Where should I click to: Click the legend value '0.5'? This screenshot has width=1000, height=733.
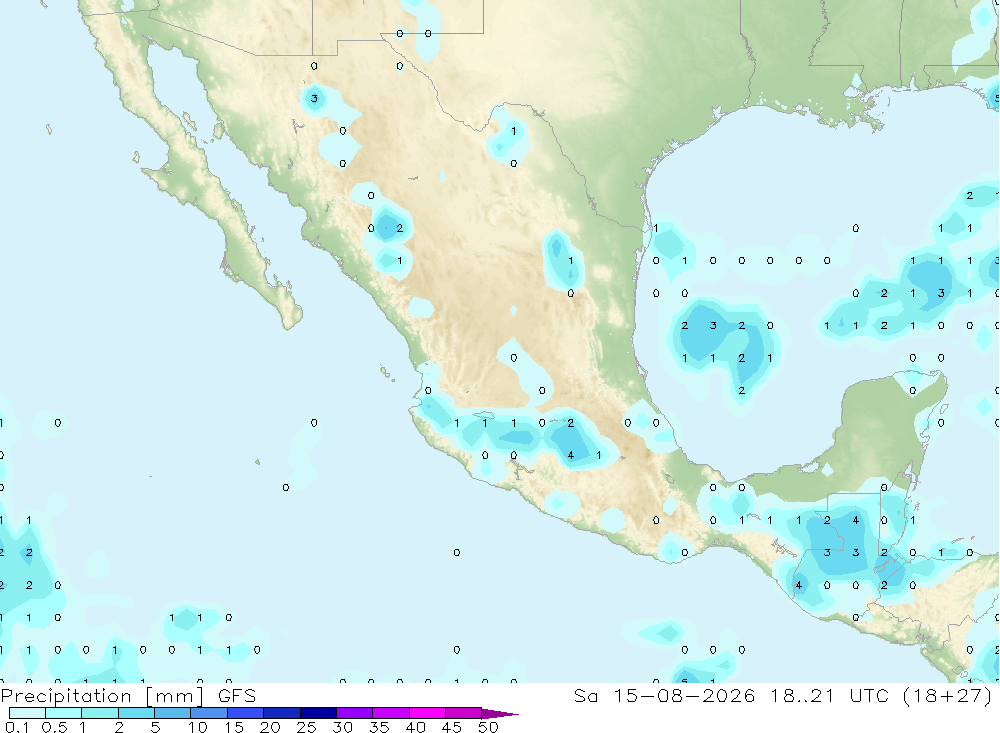coord(54,727)
